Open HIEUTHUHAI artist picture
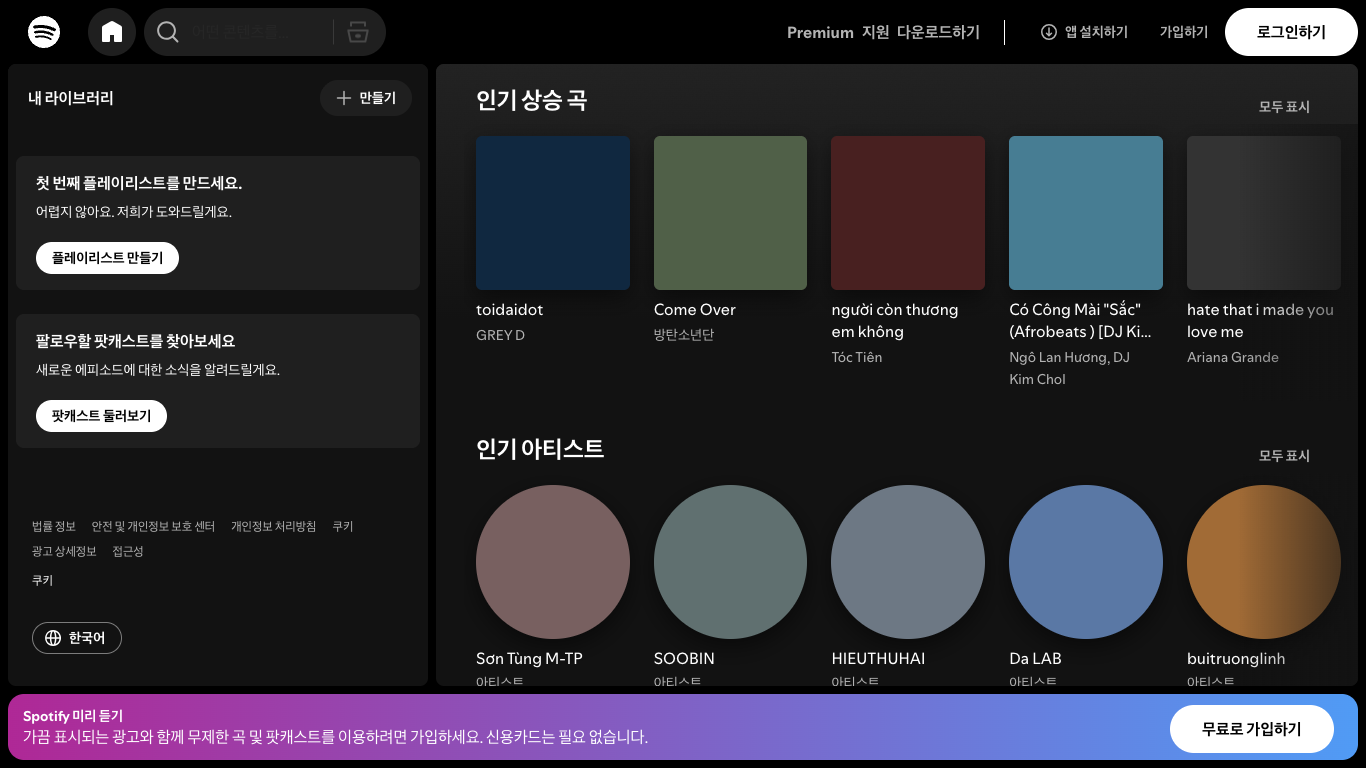This screenshot has height=768, width=1366. click(908, 562)
